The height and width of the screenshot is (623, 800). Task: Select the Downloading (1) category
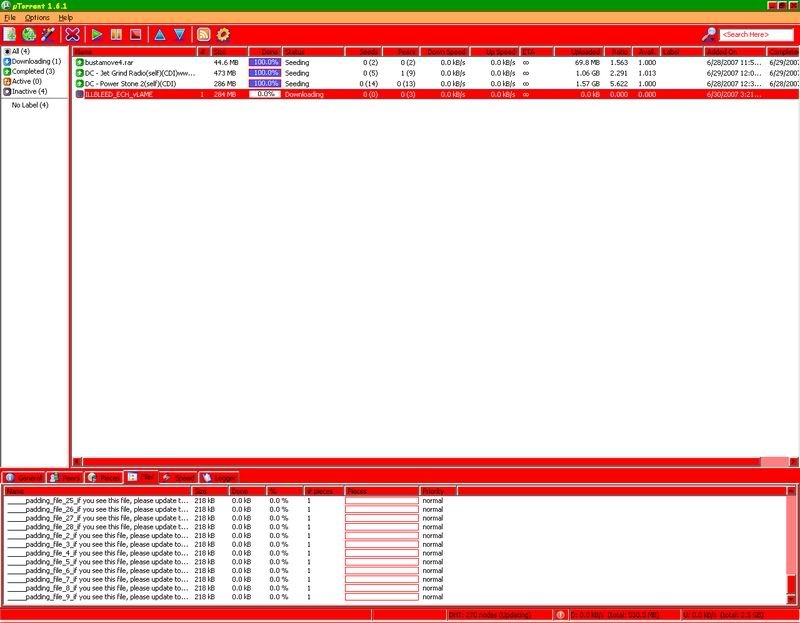(x=32, y=61)
